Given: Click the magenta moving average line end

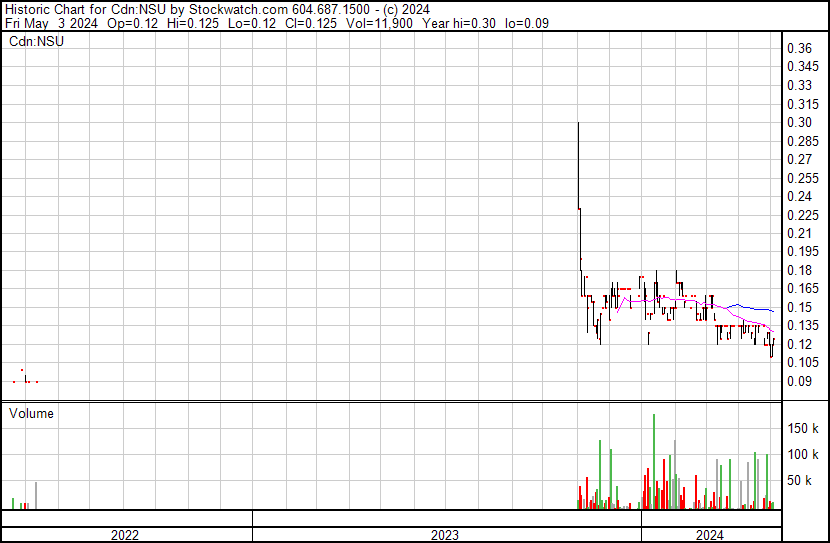Looking at the screenshot, I should coord(773,331).
